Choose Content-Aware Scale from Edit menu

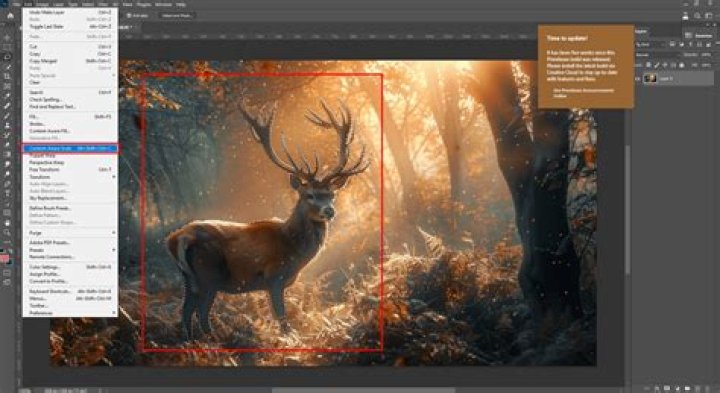(70, 148)
